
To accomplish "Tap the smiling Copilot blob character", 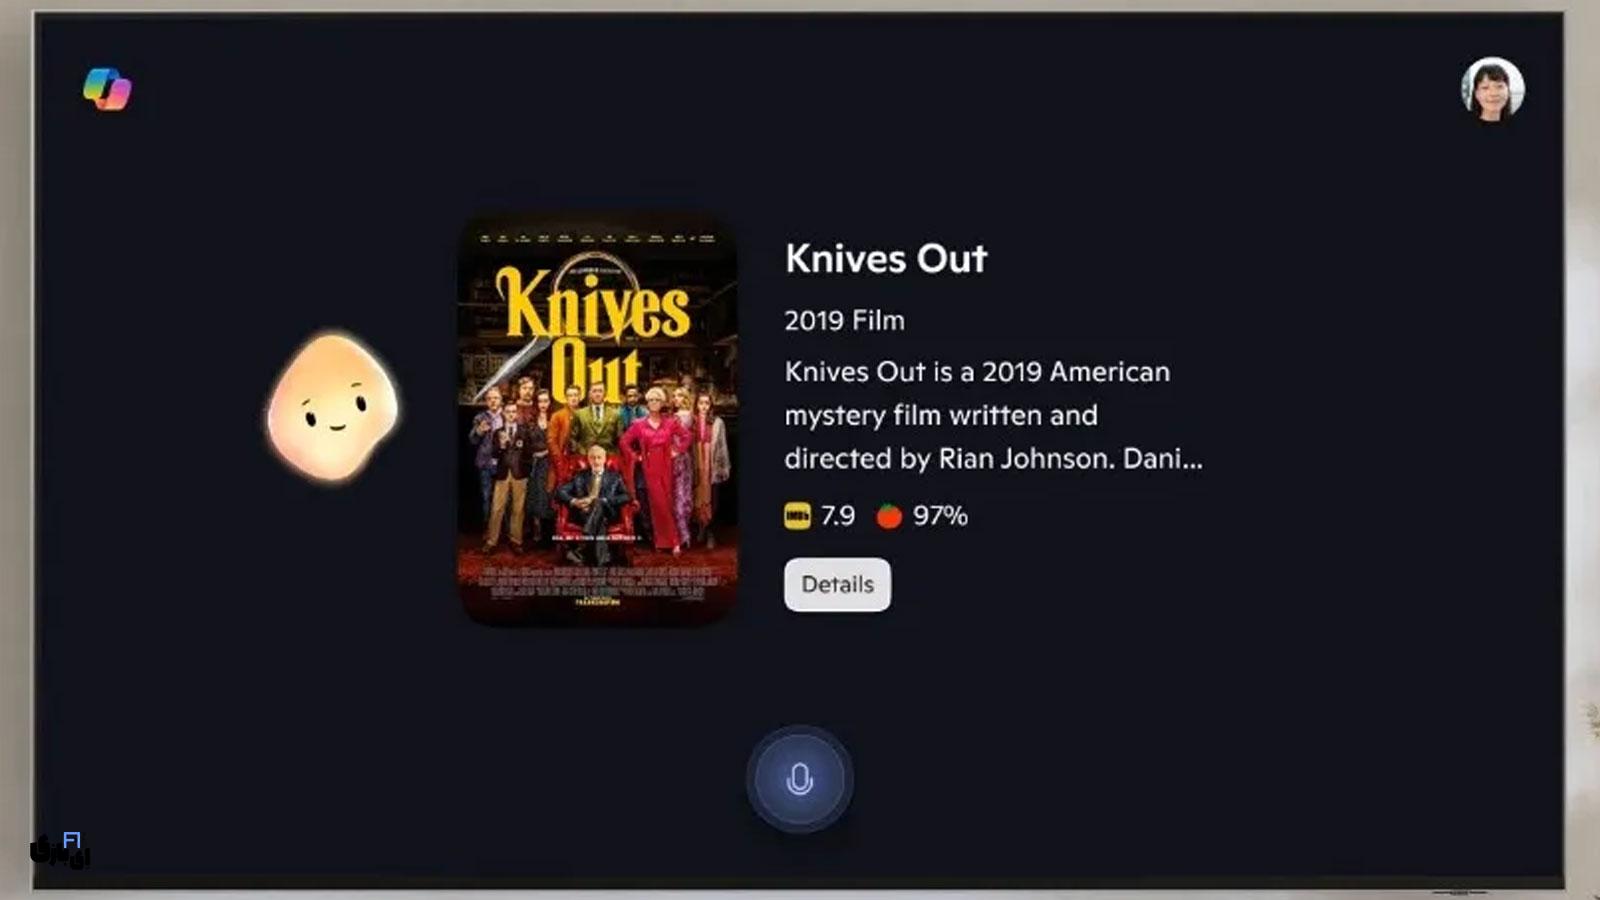I will 333,406.
